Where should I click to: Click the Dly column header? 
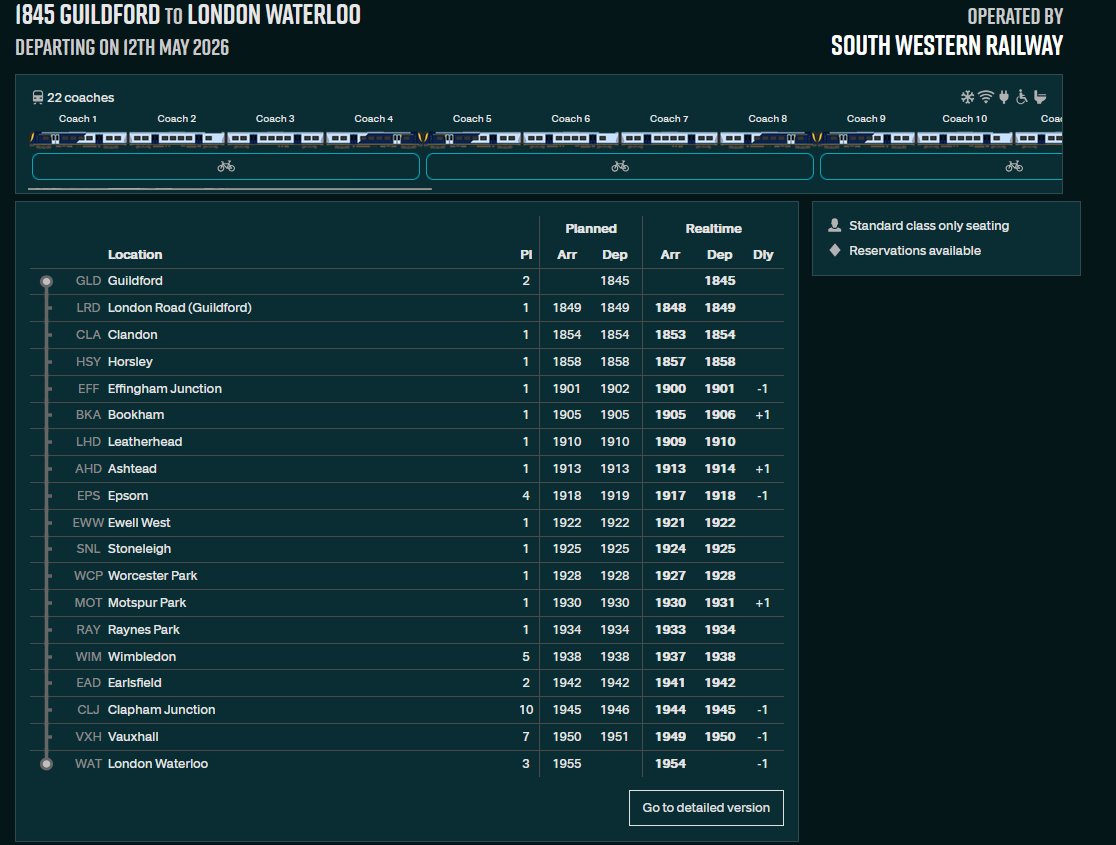point(763,255)
